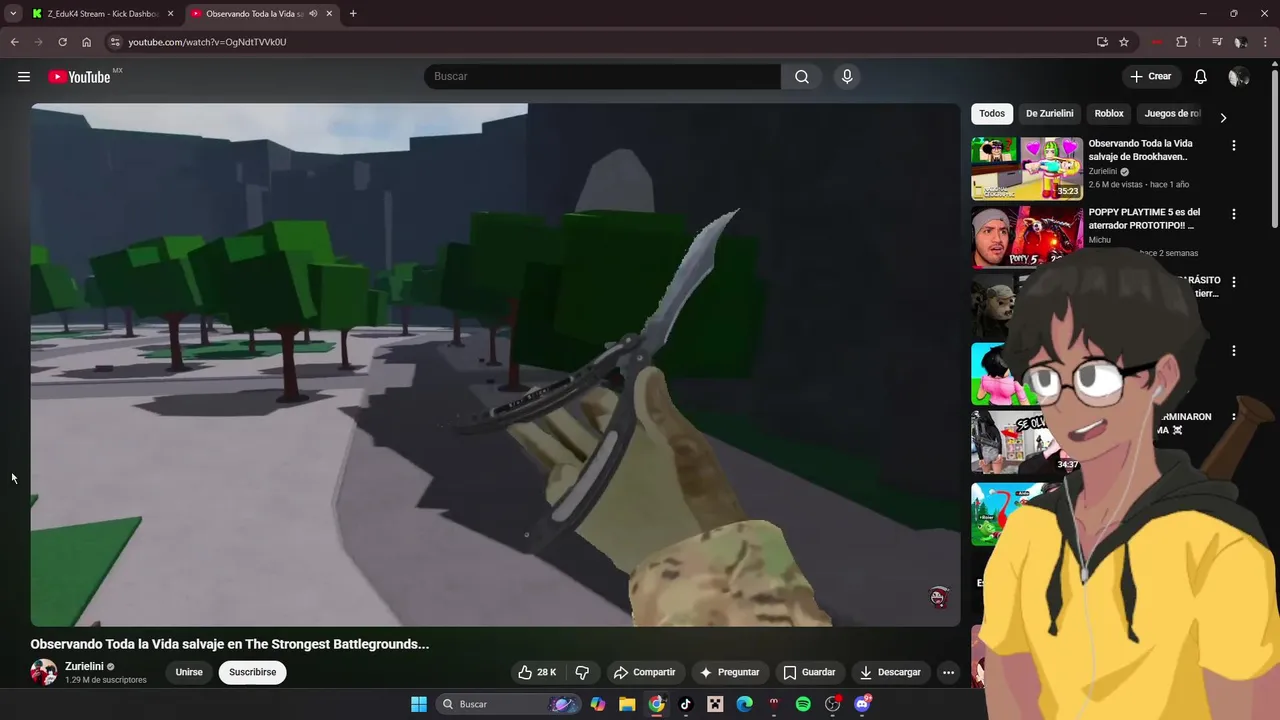Reload the page
The width and height of the screenshot is (1280, 720).
coord(62,42)
